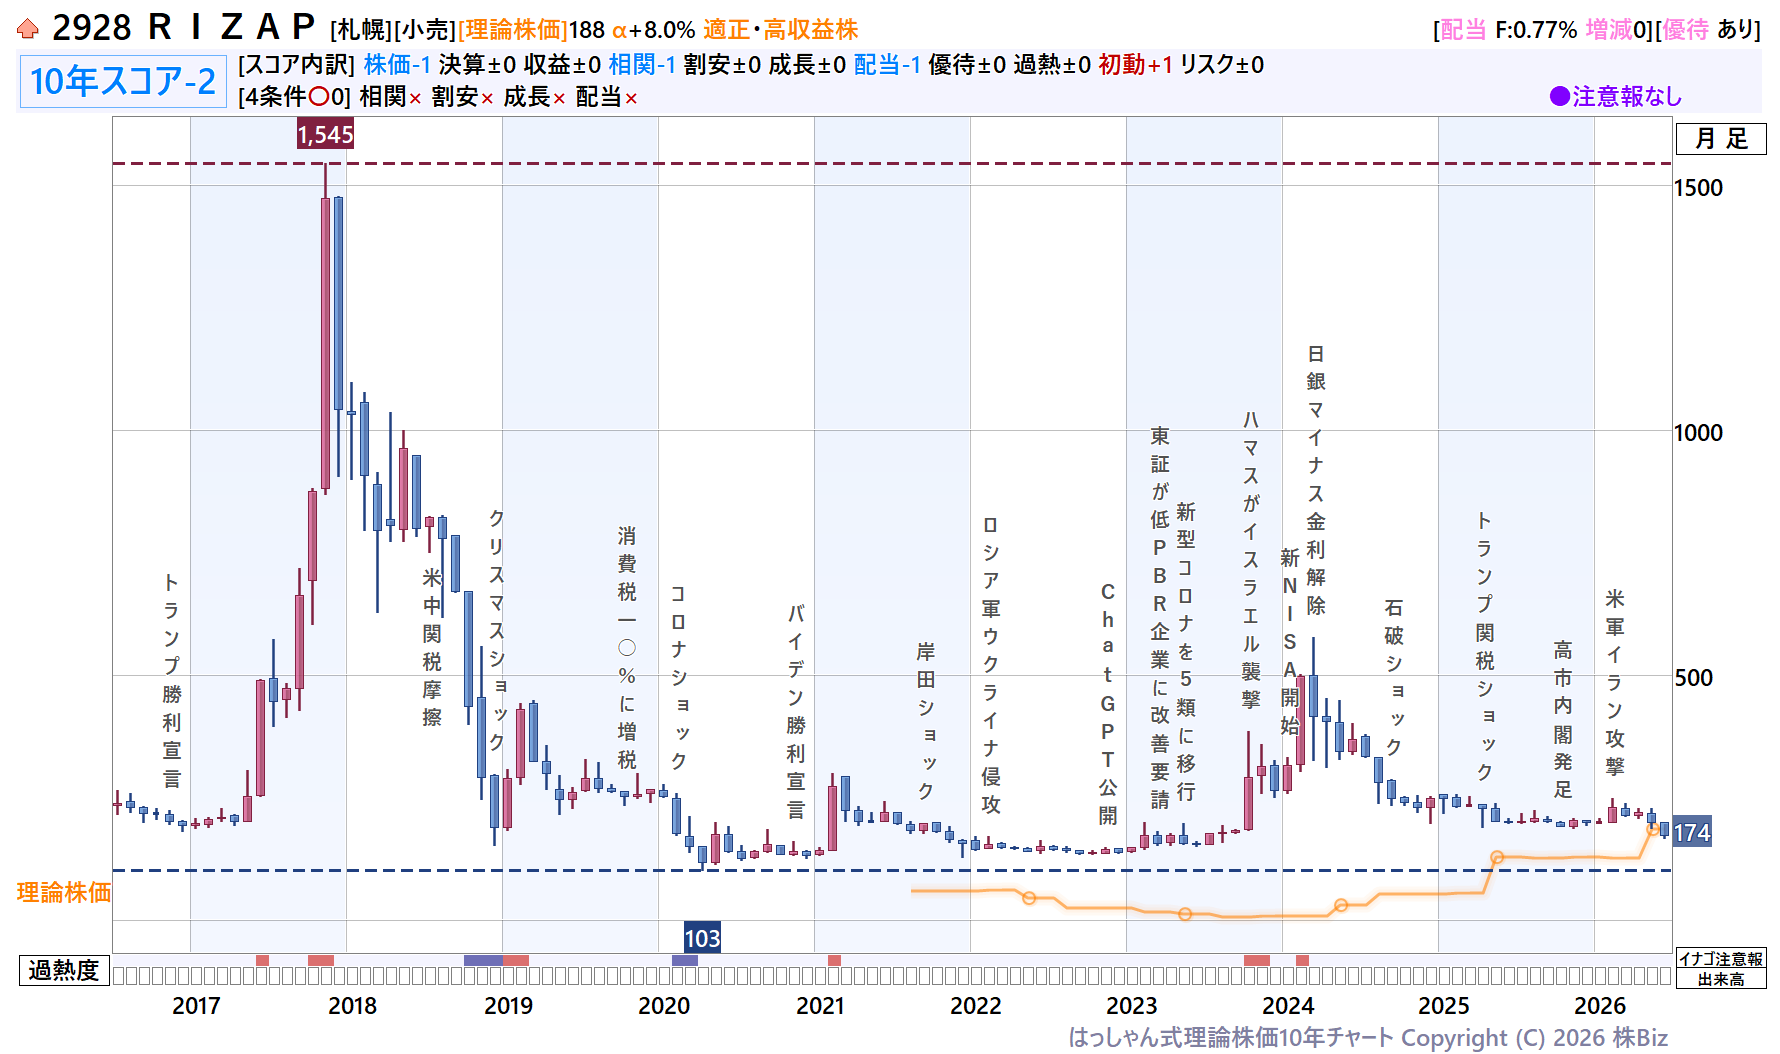The image size is (1780, 1054).
Task: Click the [小売] sector tag
Action: pos(425,30)
